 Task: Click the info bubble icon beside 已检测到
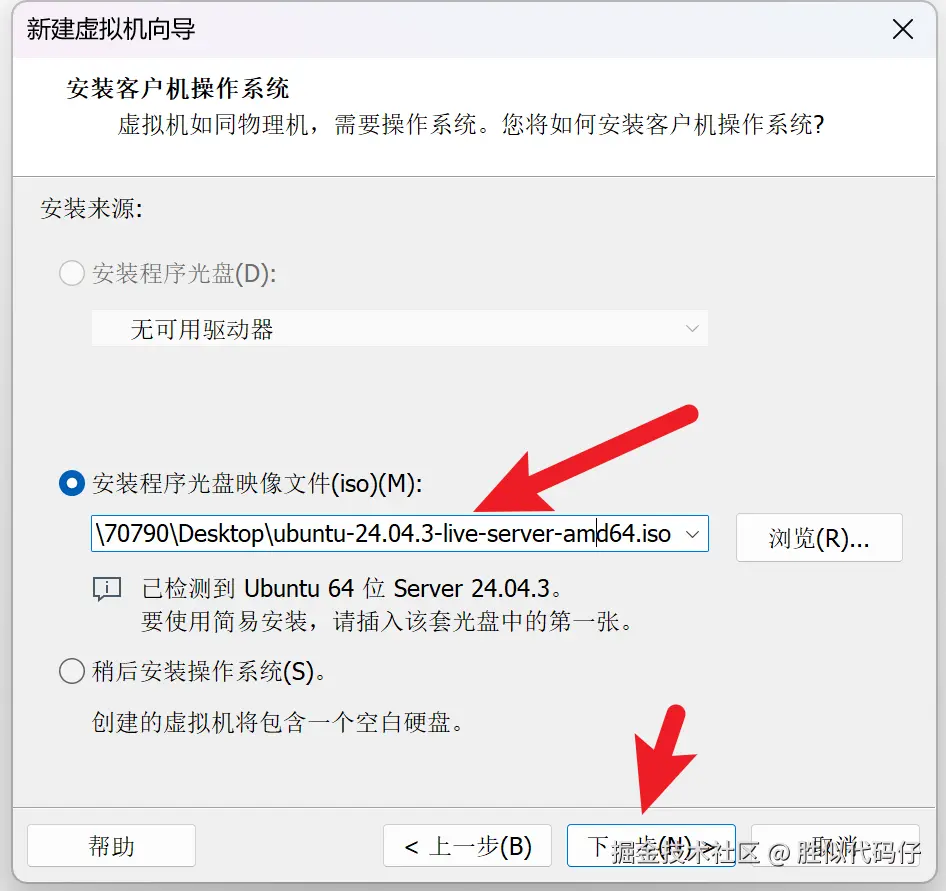(107, 589)
